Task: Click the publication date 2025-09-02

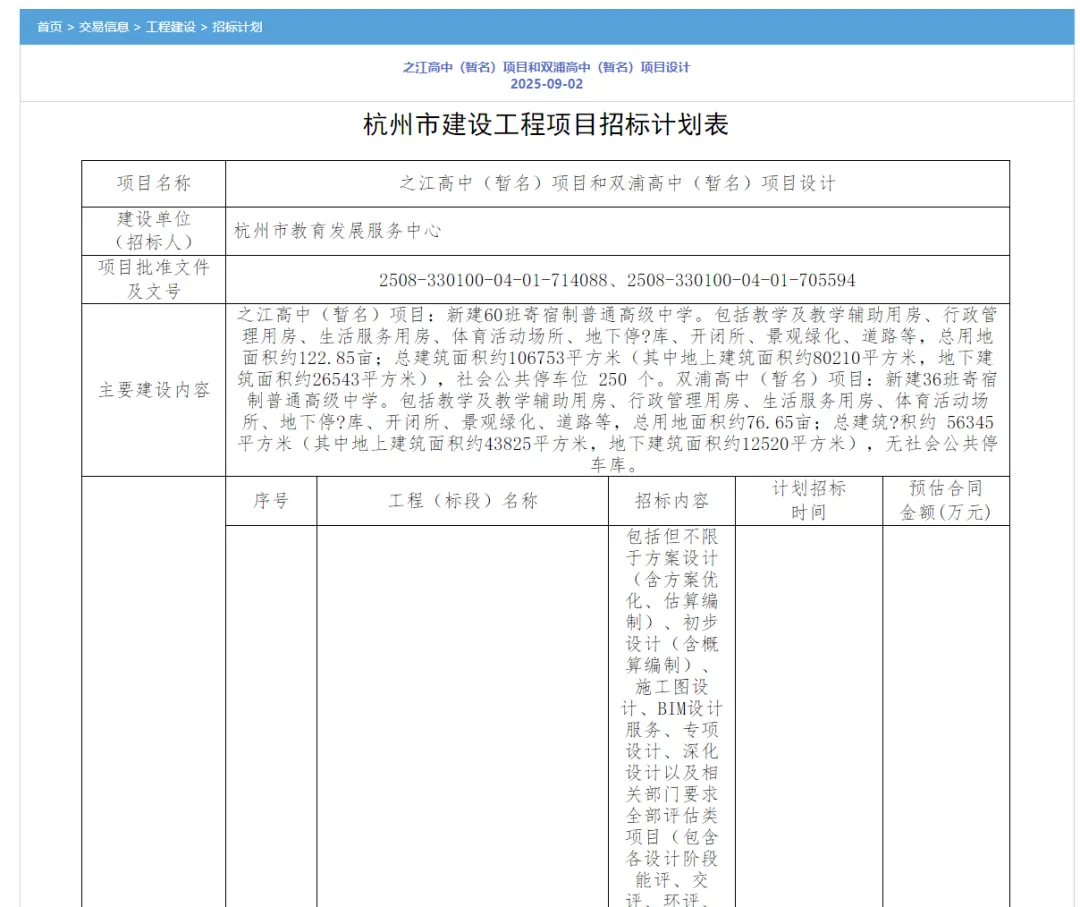Action: pos(546,84)
